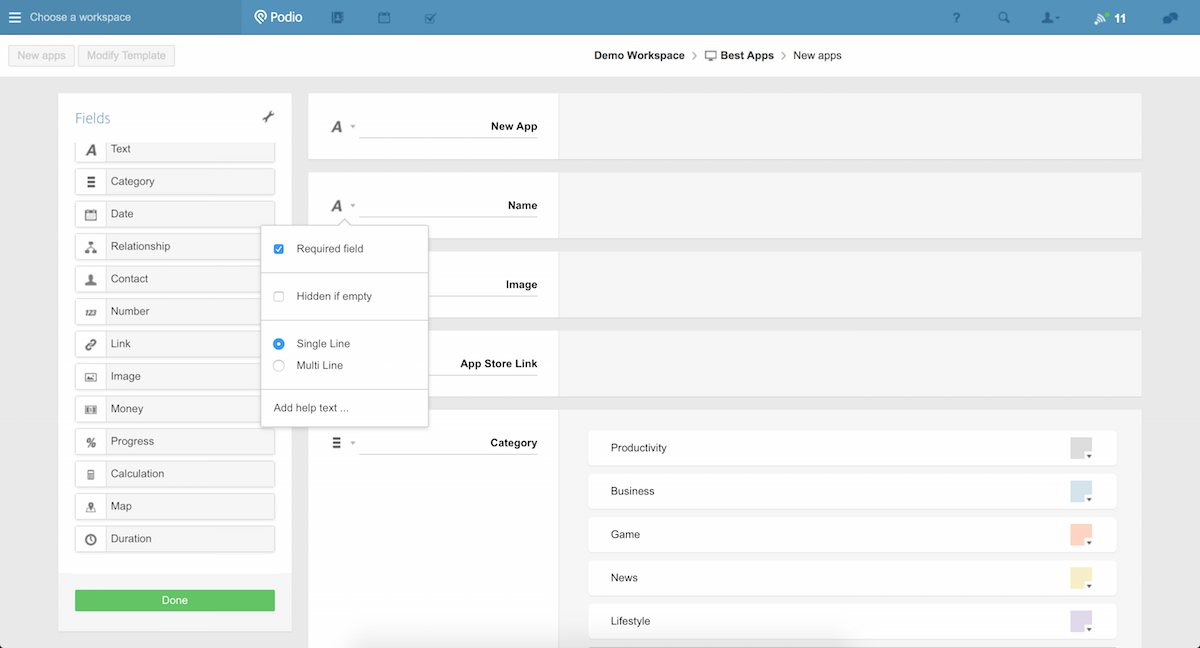
Task: Choose Add help text menu entry
Action: (311, 408)
